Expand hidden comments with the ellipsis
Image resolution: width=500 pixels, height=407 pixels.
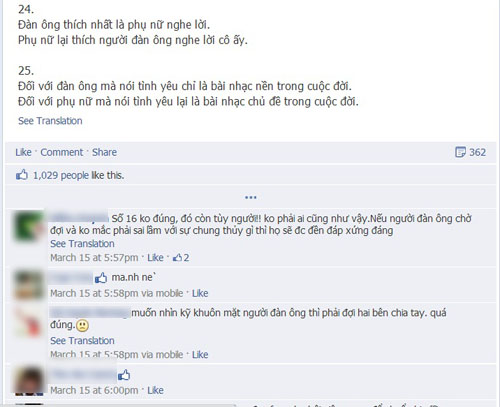coord(251,197)
